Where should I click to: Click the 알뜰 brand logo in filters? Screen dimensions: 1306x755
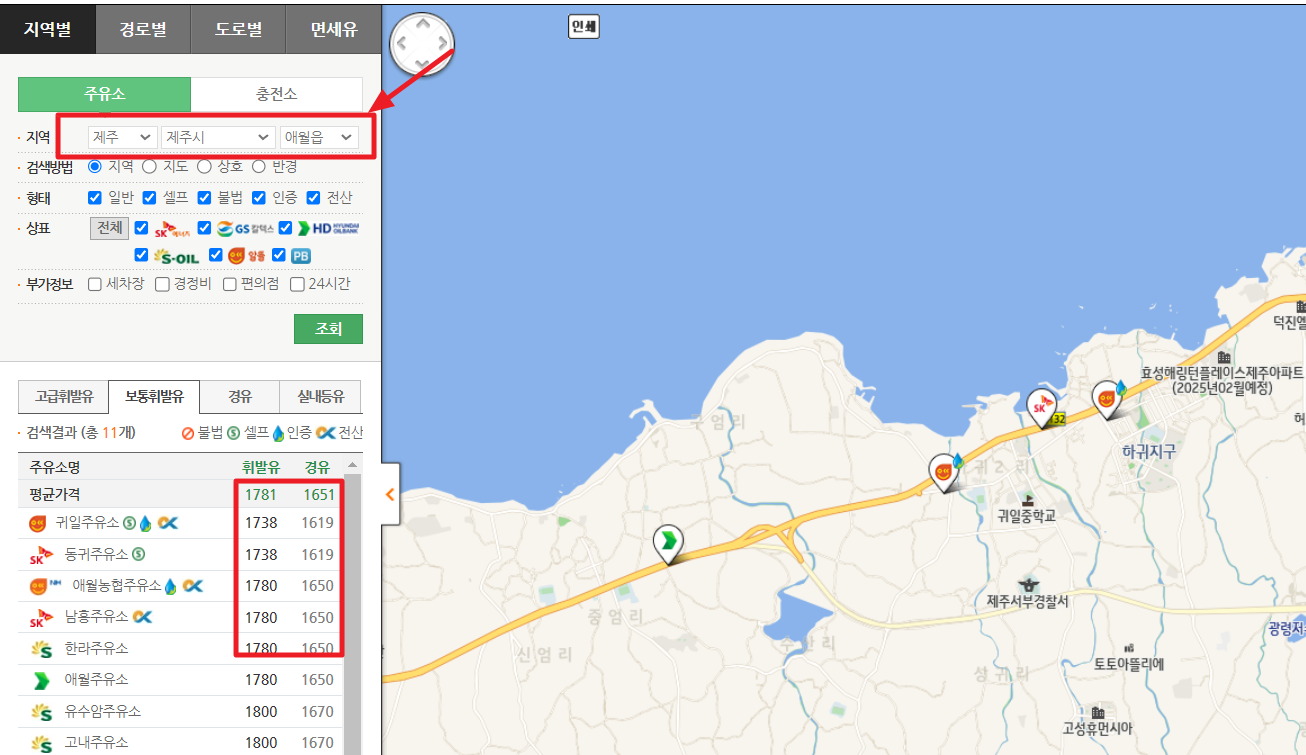click(246, 256)
